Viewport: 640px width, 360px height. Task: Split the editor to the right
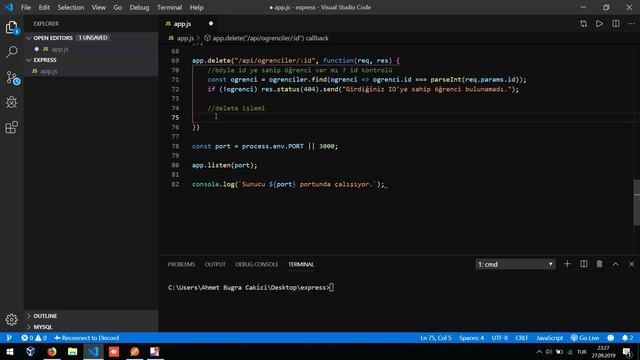tap(616, 24)
